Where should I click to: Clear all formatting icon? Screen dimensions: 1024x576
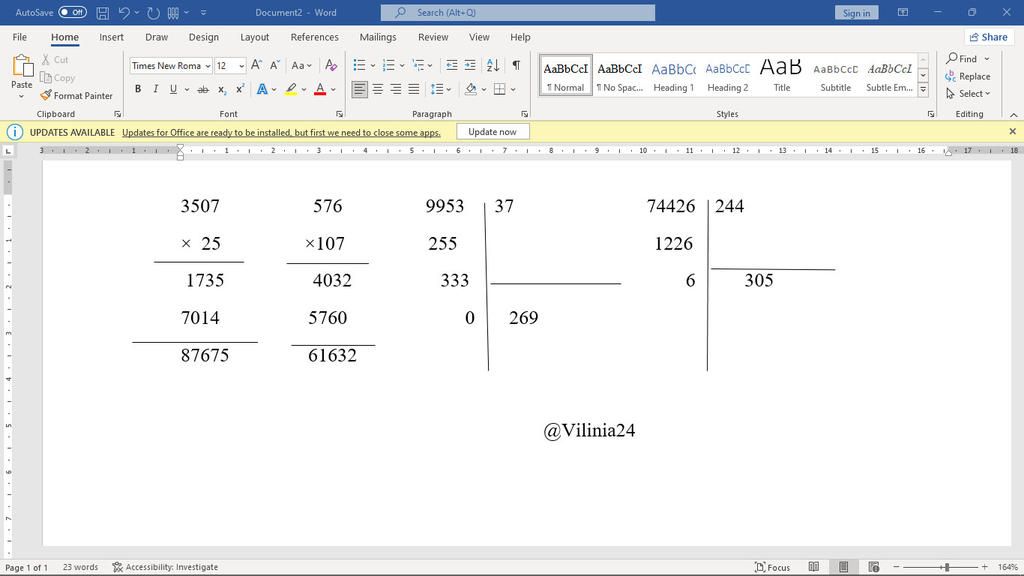pos(331,65)
